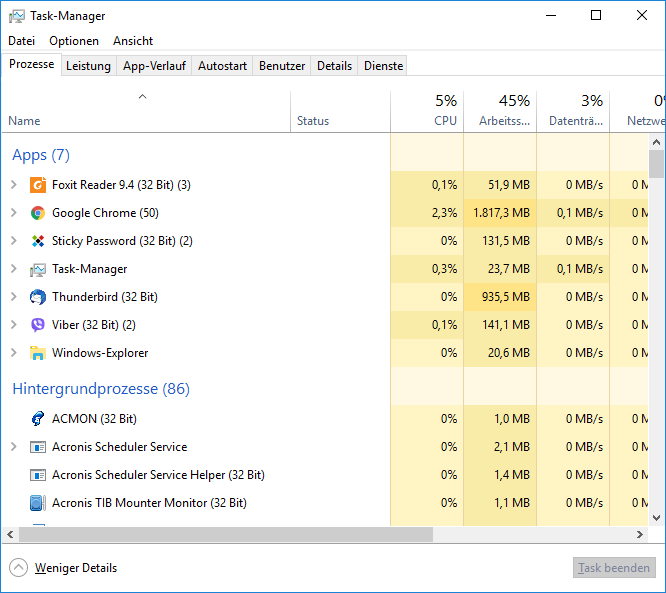Viewport: 666px width, 593px height.
Task: Switch to the Benutzer tab
Action: (x=282, y=66)
